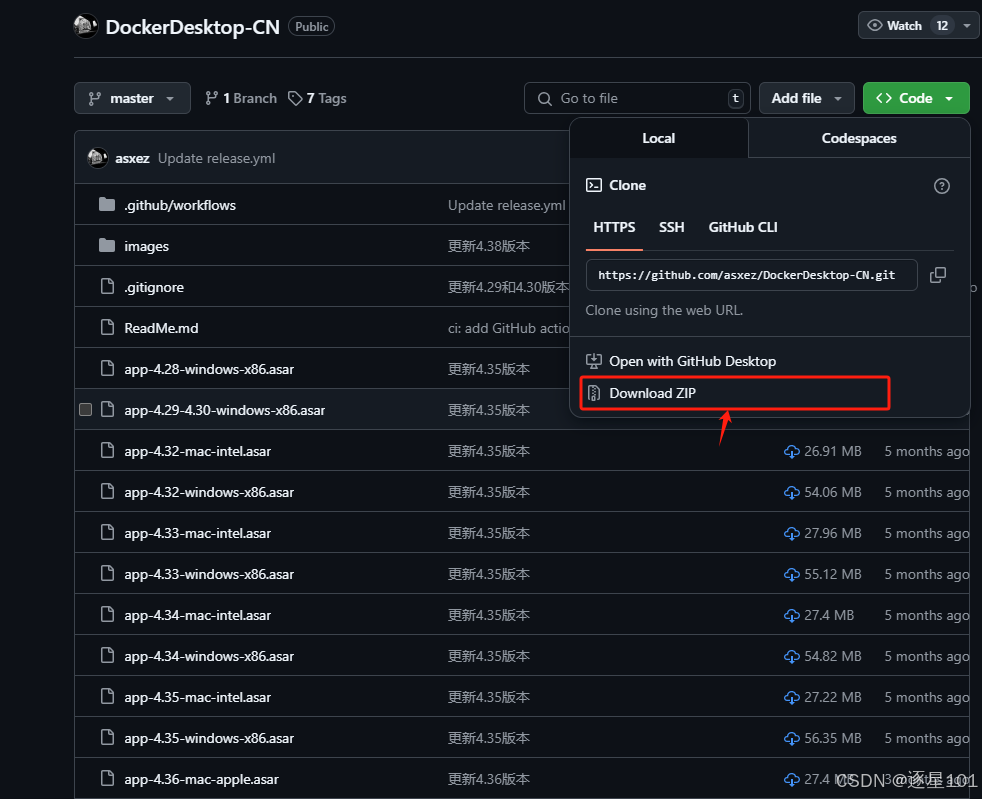Click the asxez avatar in commit row

coord(97,158)
